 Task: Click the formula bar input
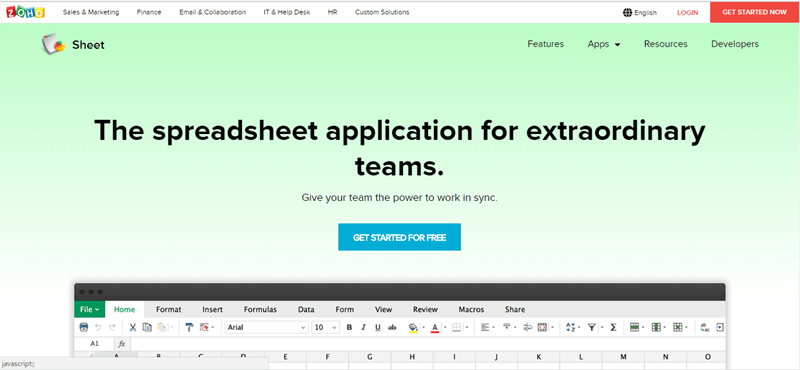click(x=428, y=343)
